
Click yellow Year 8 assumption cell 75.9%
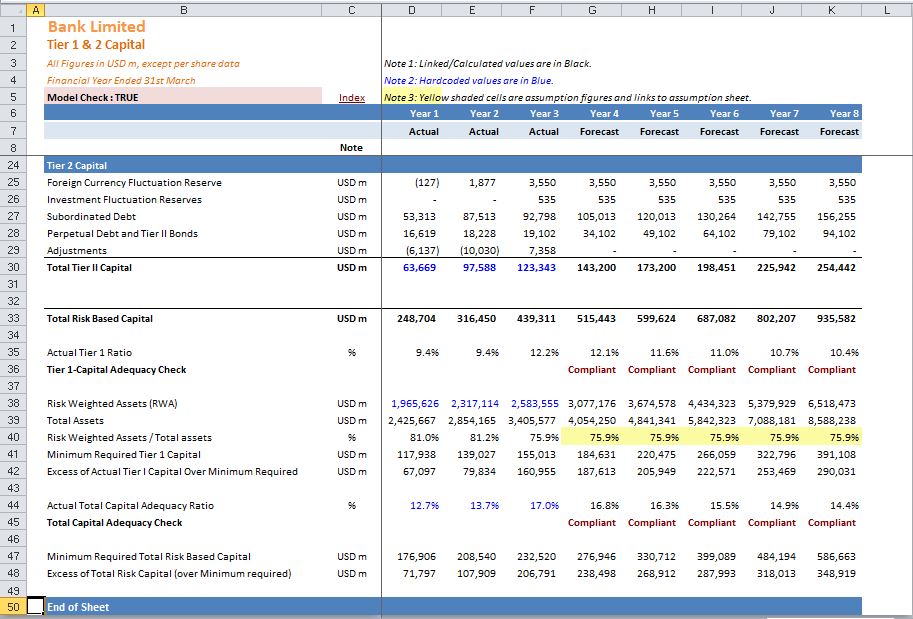[831, 437]
